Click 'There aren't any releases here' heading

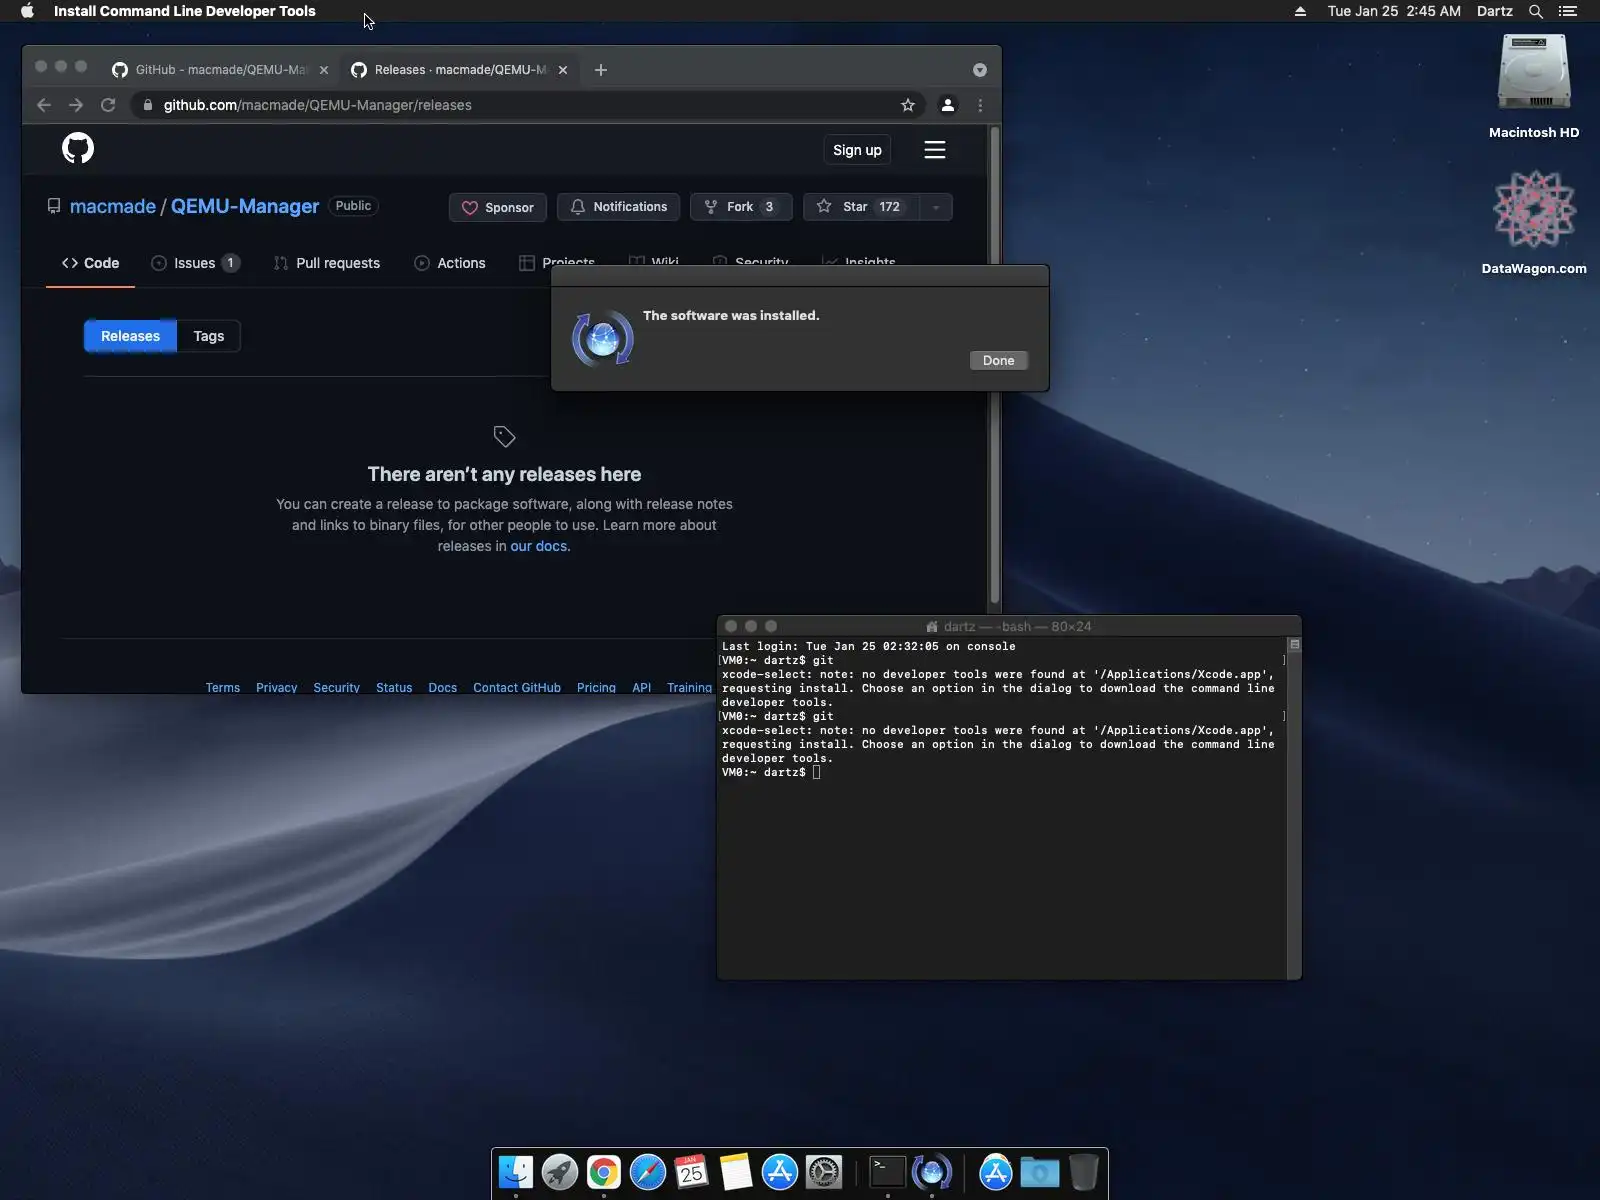point(504,474)
